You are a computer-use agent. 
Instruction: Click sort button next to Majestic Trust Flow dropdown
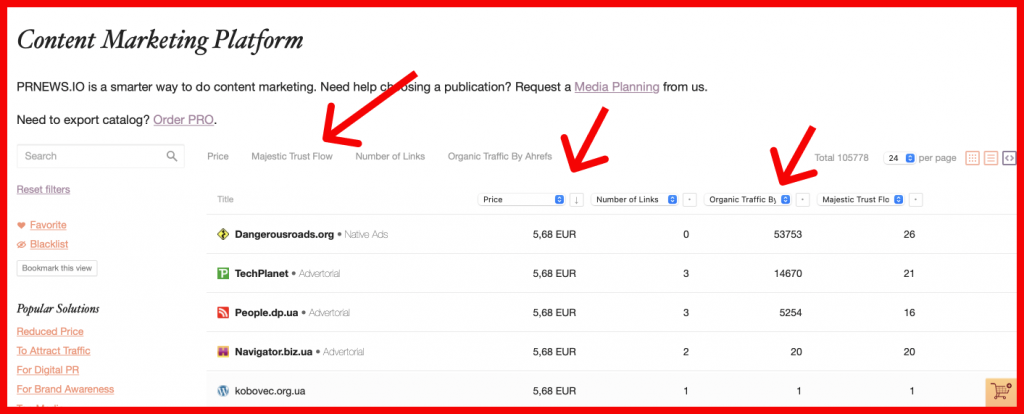click(916, 200)
